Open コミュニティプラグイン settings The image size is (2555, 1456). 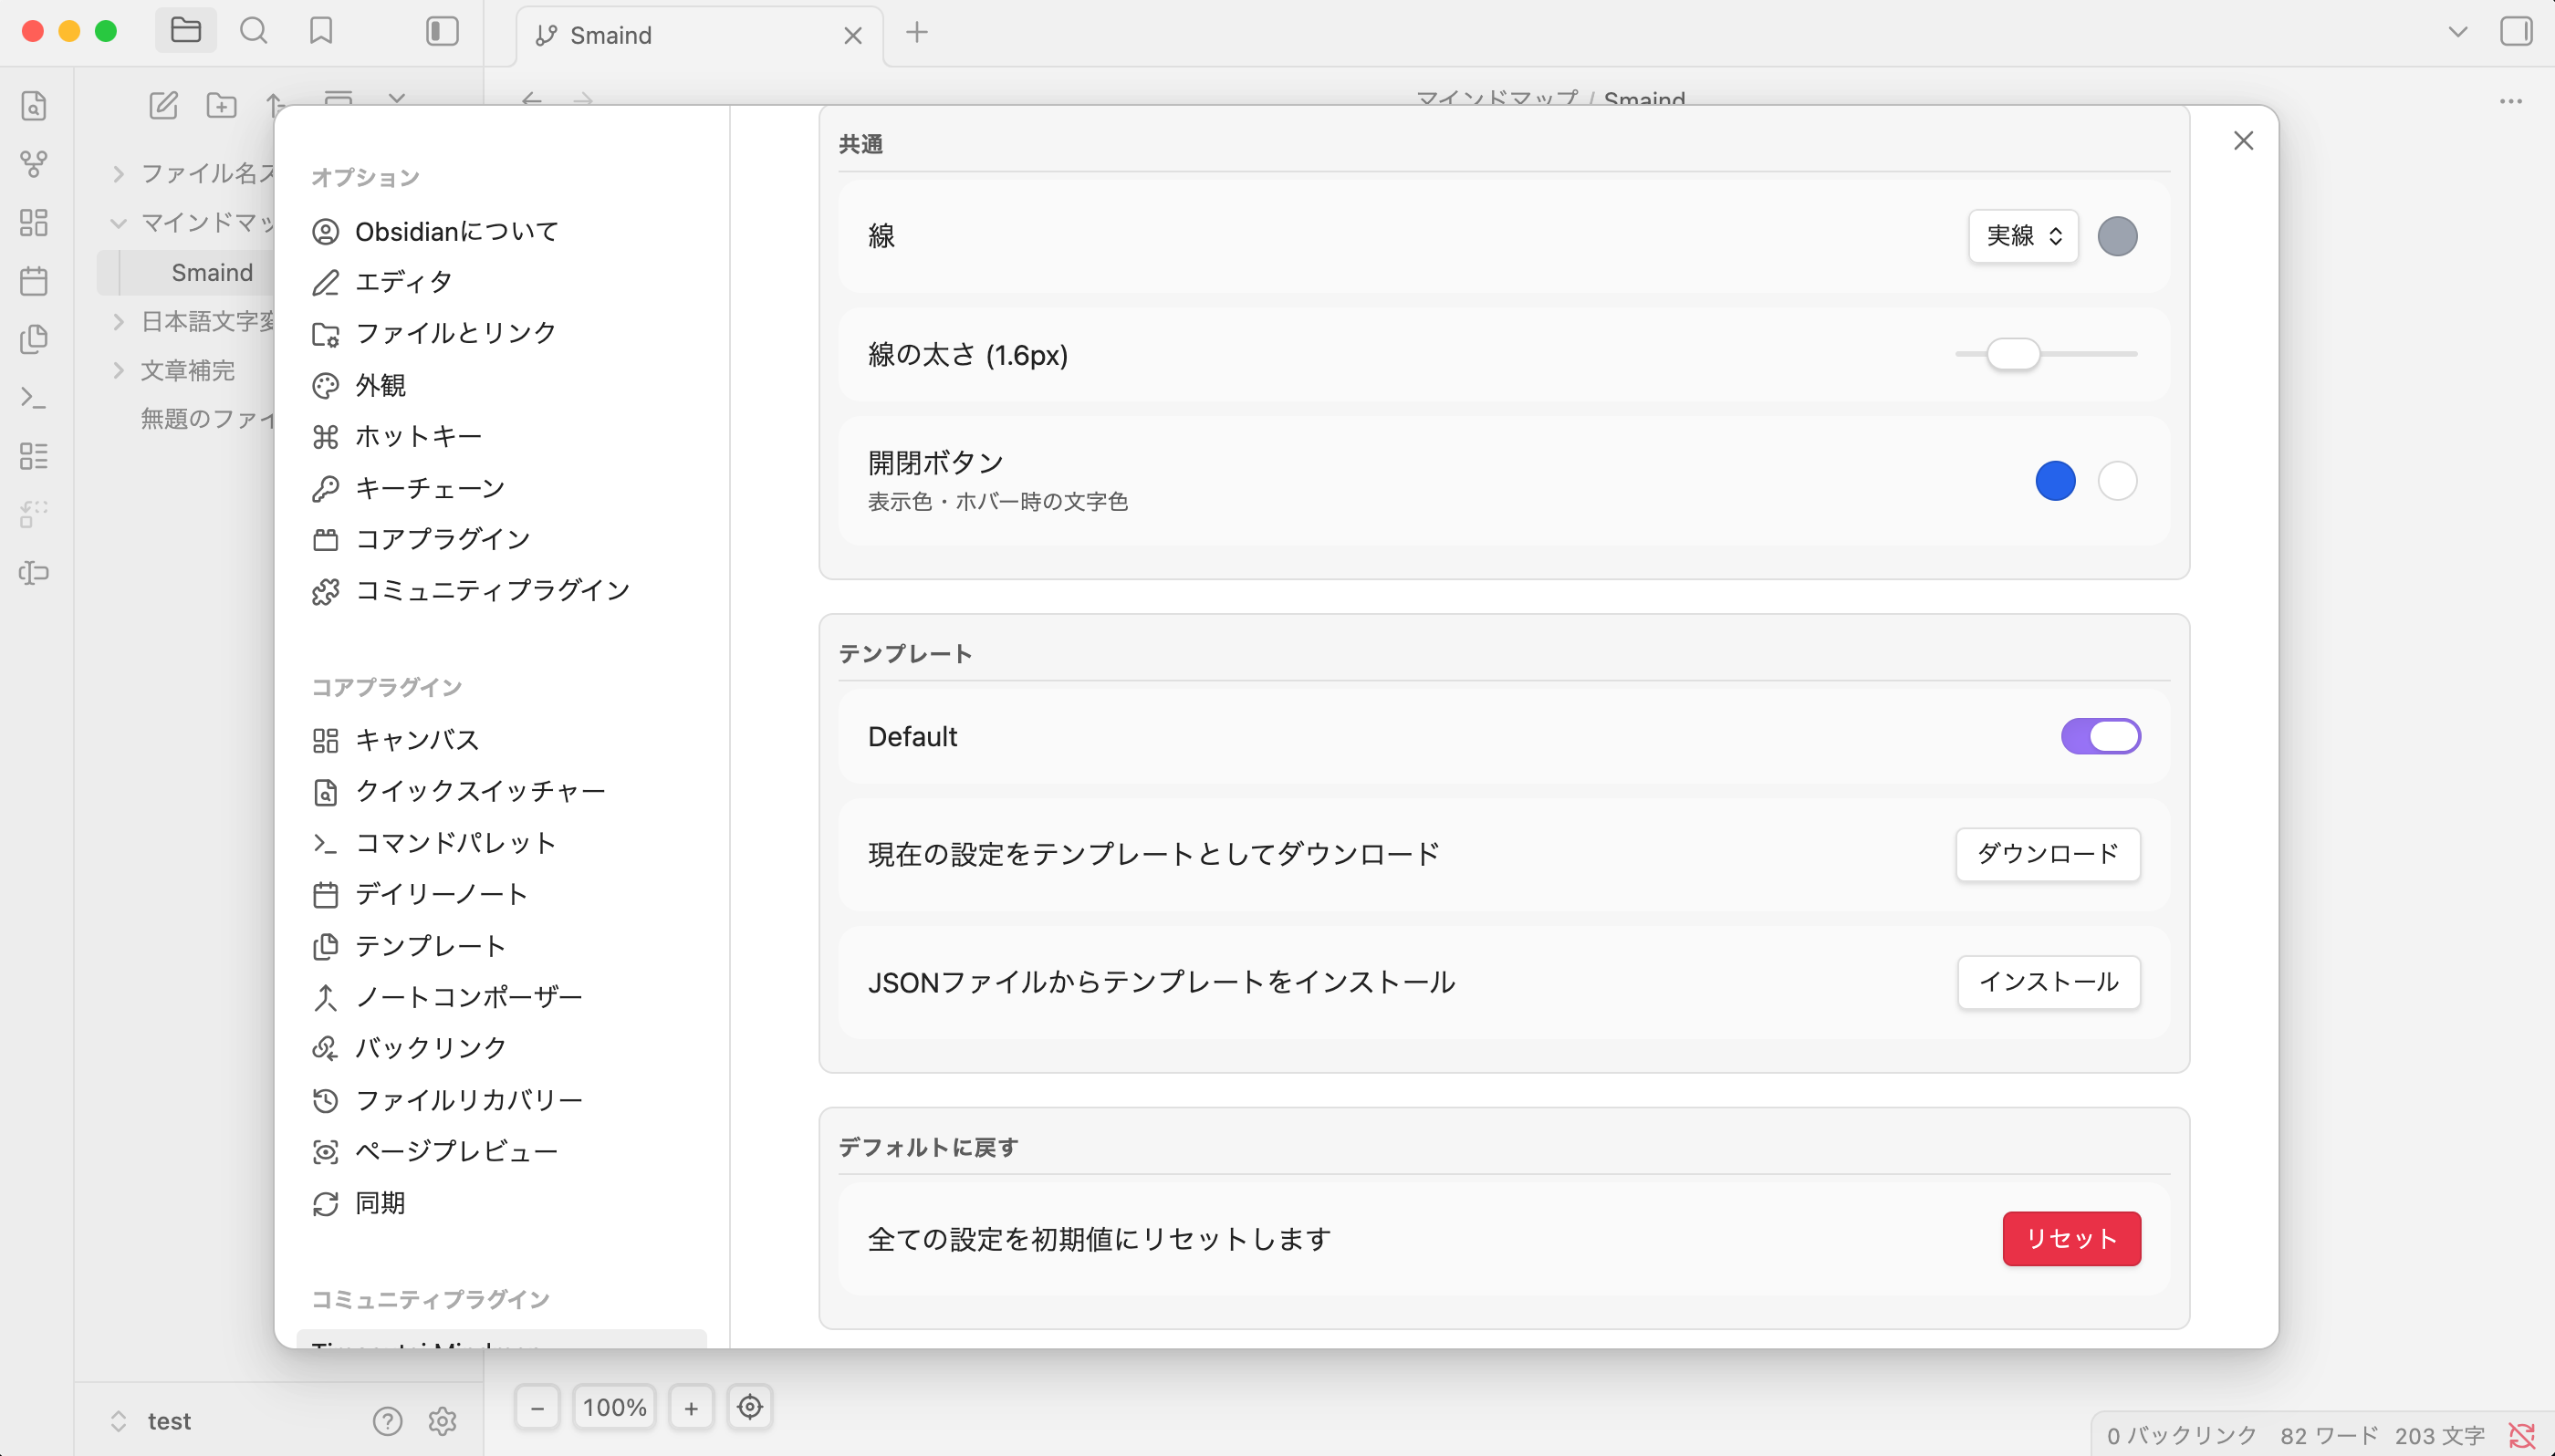point(500,591)
